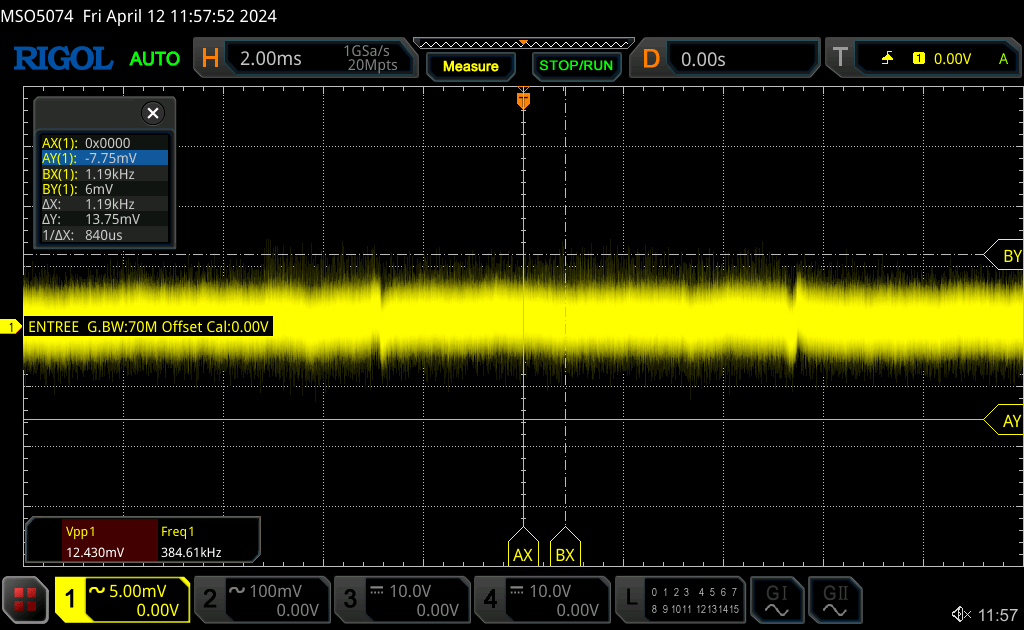Open channel 4 10.0V scale settings
This screenshot has height=630, width=1024.
pos(556,599)
